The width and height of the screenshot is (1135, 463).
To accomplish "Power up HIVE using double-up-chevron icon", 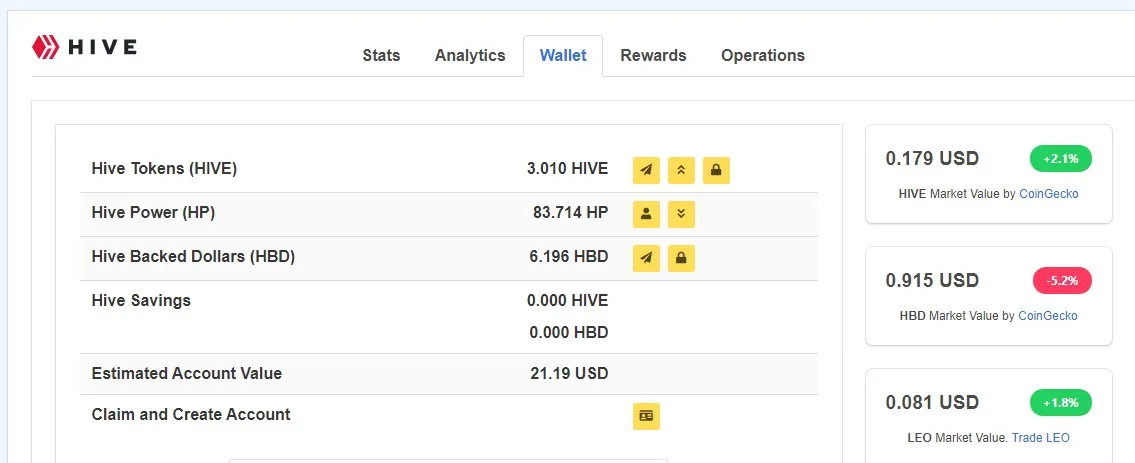I will pyautogui.click(x=681, y=170).
